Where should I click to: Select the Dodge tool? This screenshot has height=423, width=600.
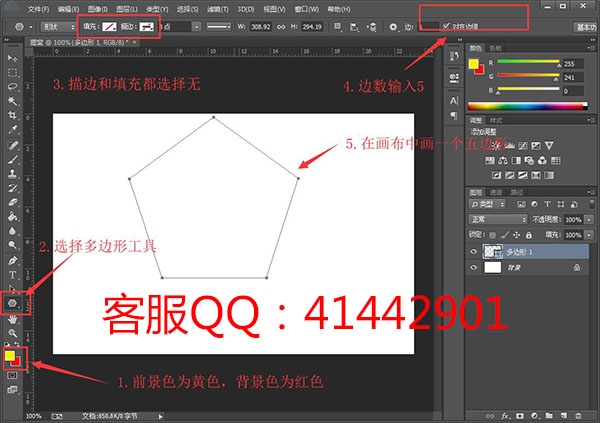tap(12, 245)
